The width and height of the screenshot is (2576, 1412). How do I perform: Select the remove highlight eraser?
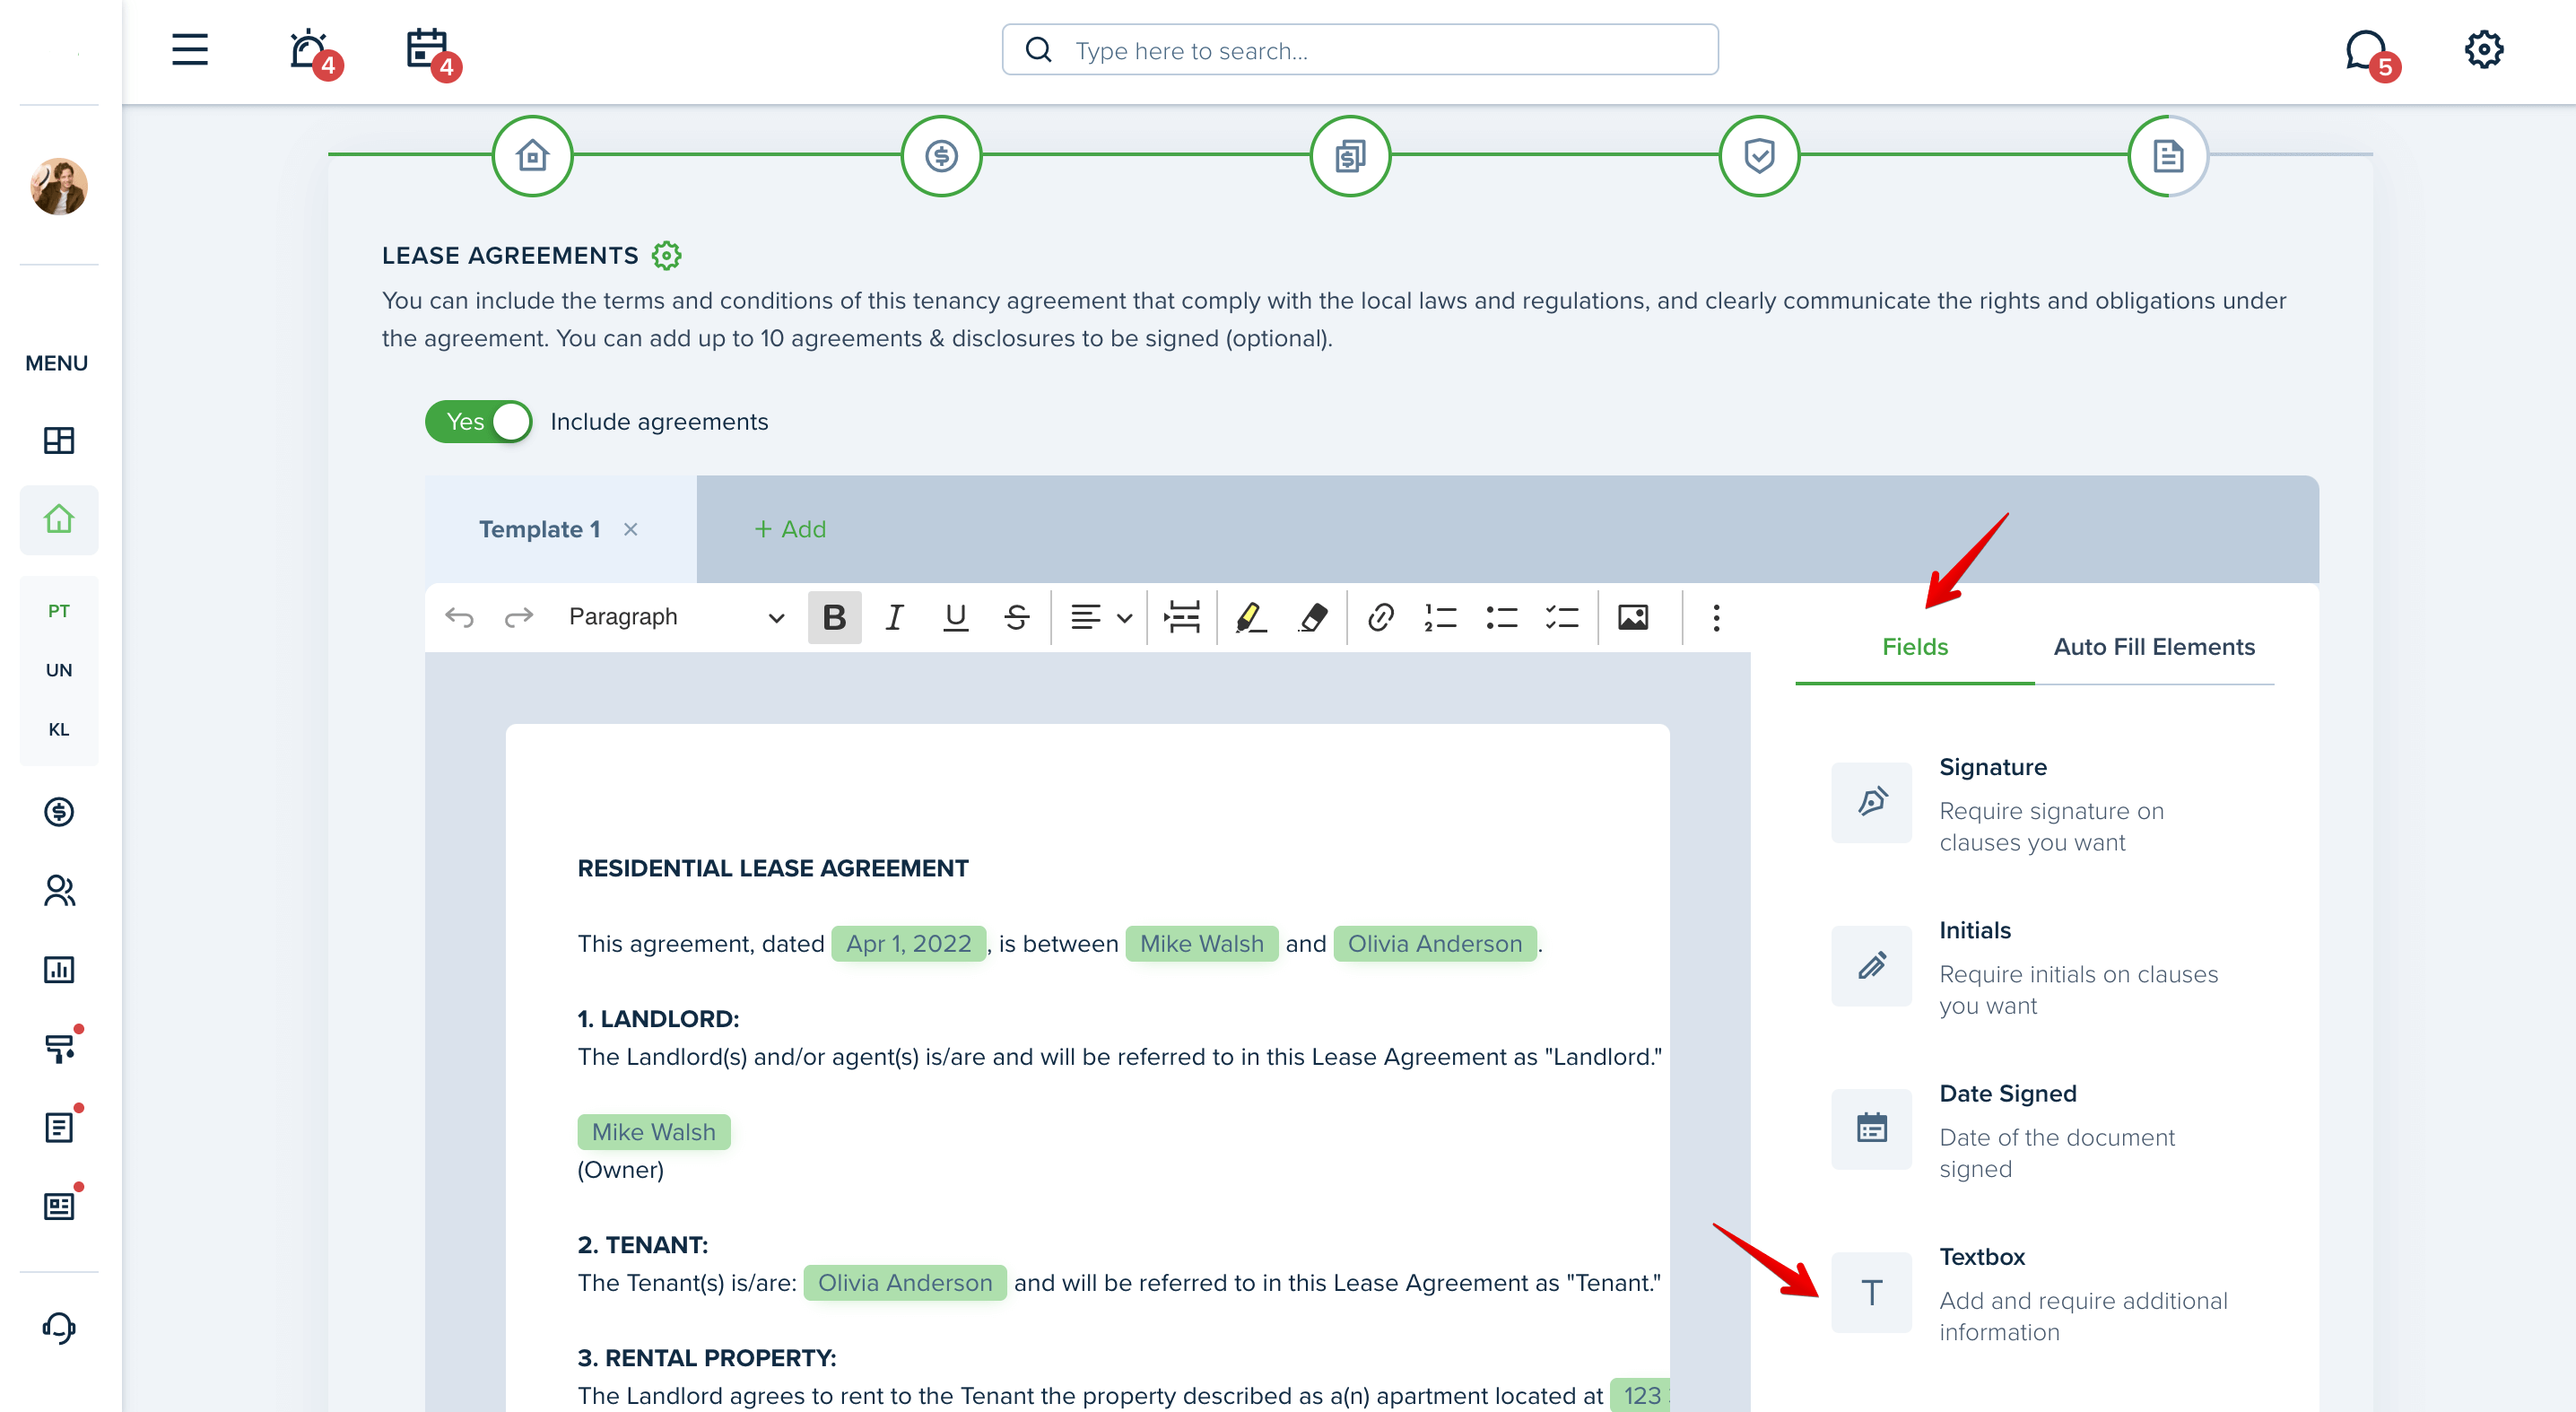[x=1313, y=617]
